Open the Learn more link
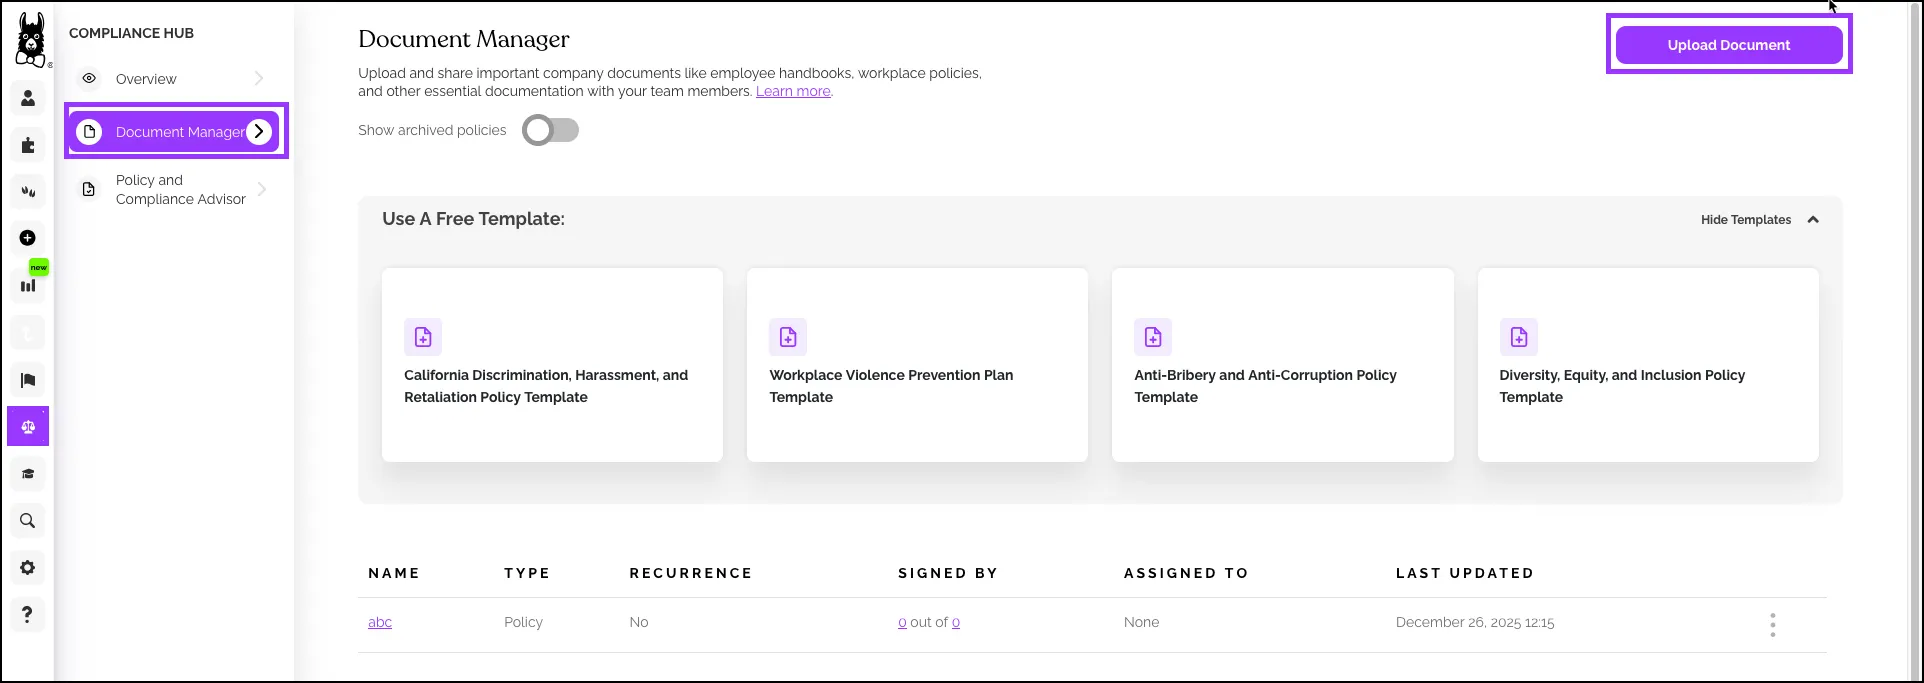Screen dimensions: 1924x683 pyautogui.click(x=793, y=91)
